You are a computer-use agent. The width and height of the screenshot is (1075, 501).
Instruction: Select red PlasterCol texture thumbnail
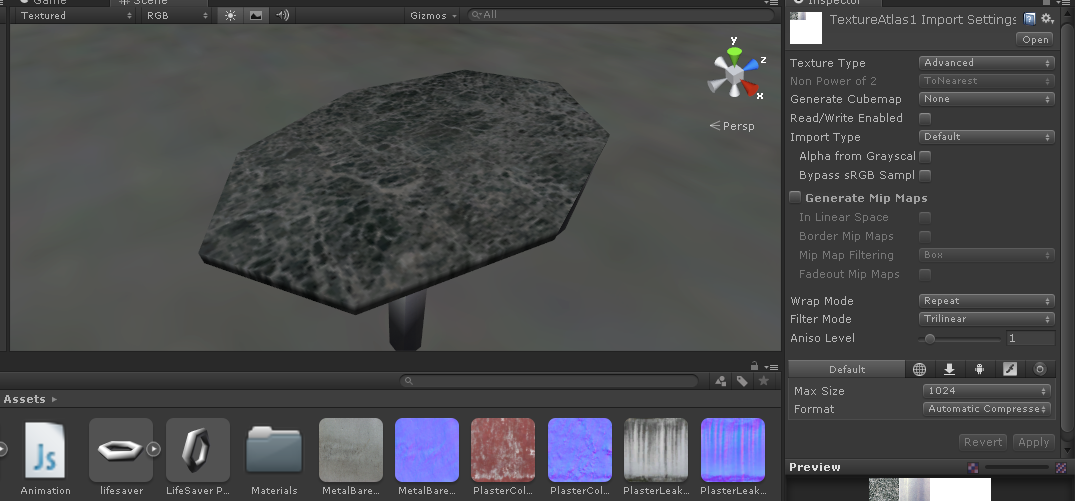[503, 450]
